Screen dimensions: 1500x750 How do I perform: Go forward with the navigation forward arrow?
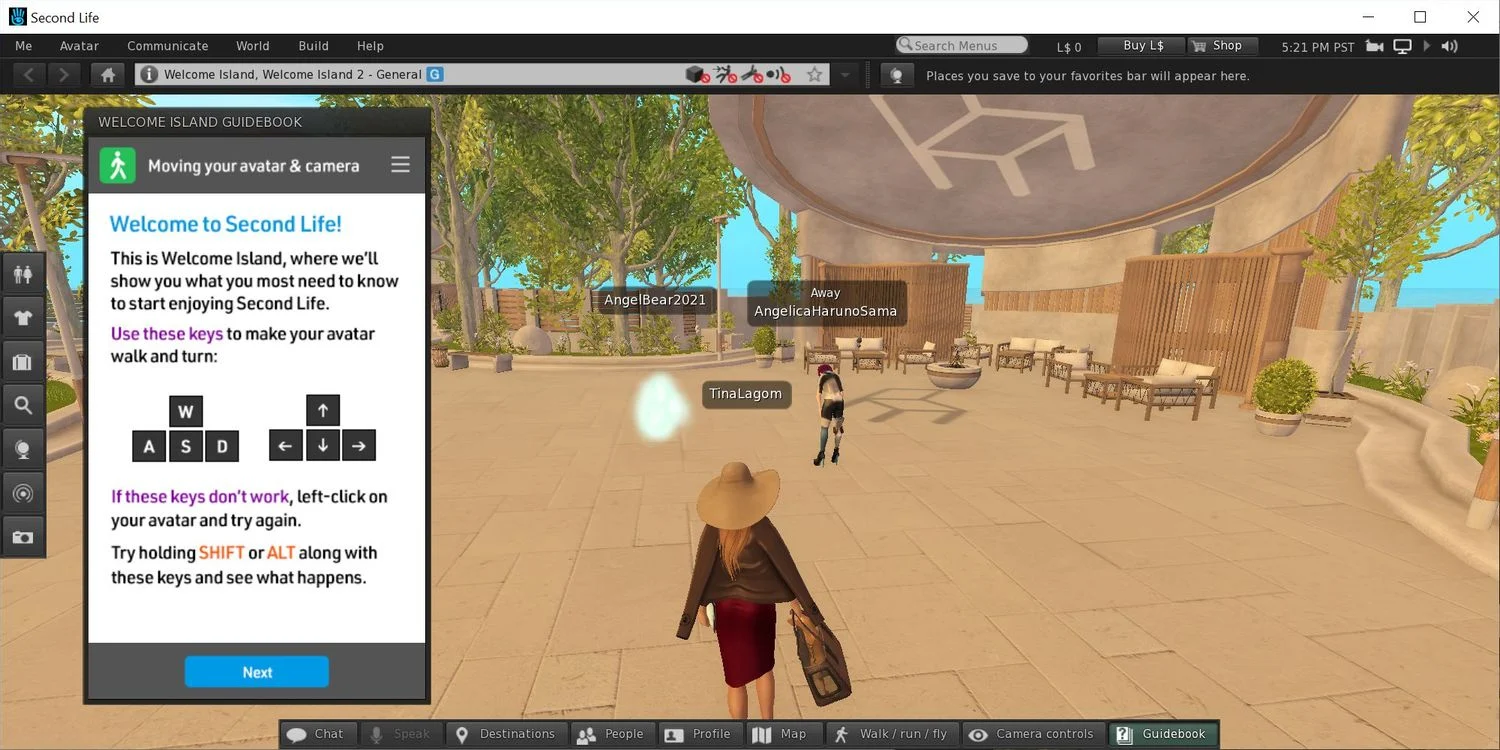[x=64, y=75]
